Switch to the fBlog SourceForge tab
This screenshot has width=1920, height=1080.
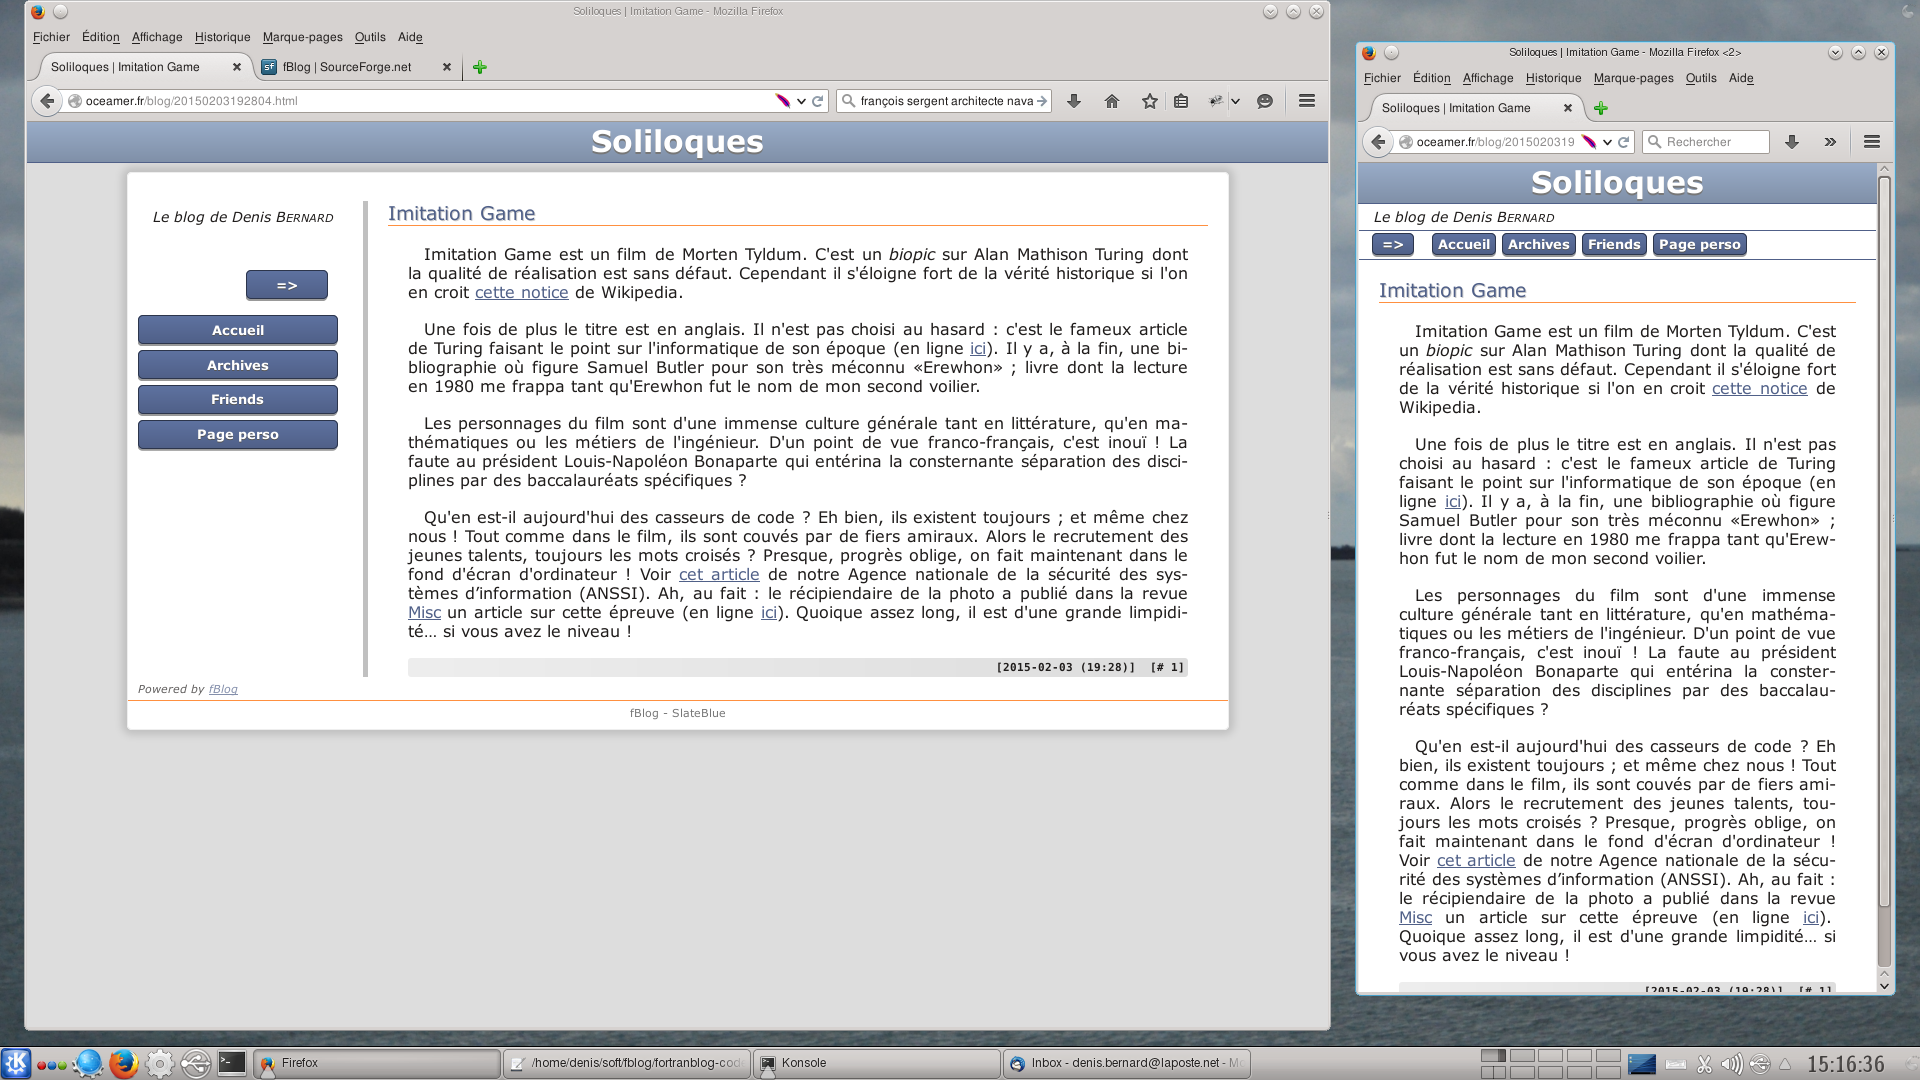[x=345, y=67]
